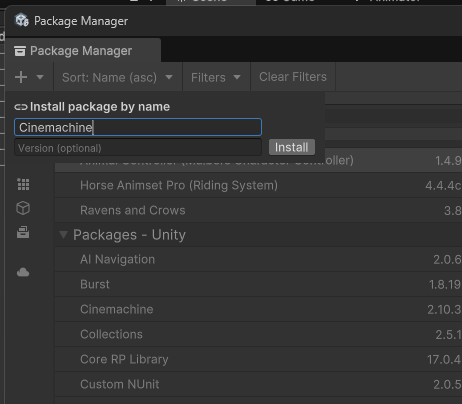
Task: Click the Package Manager window title icon
Action: [22, 20]
